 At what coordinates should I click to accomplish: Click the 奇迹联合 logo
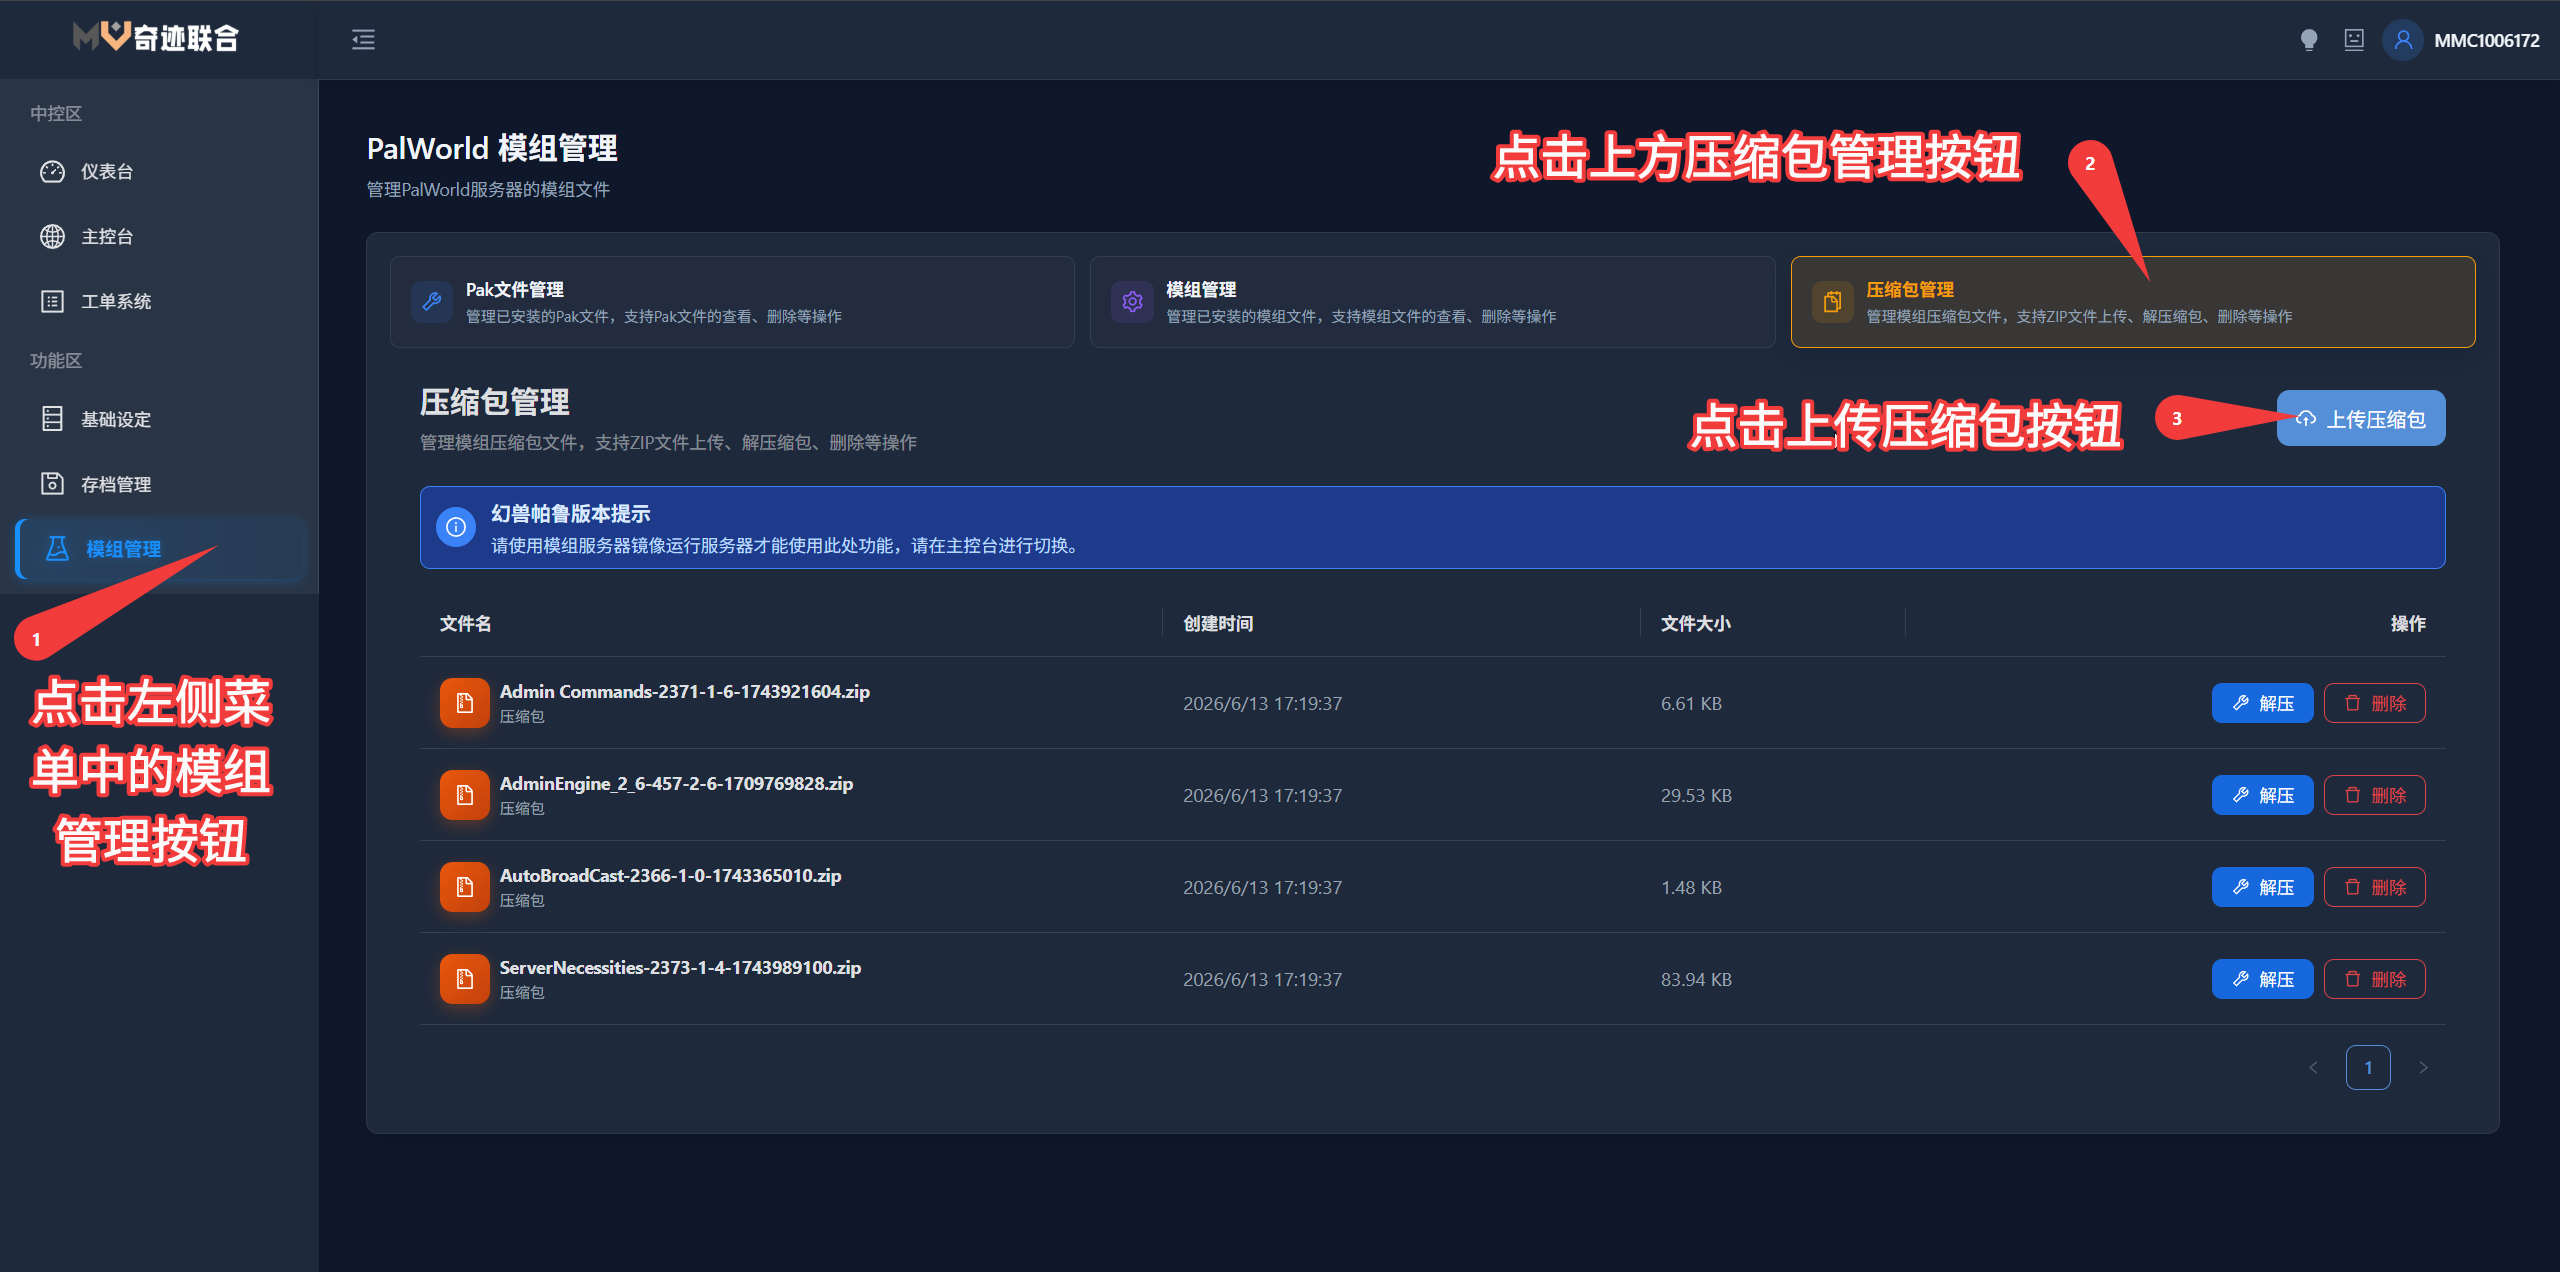(x=157, y=38)
